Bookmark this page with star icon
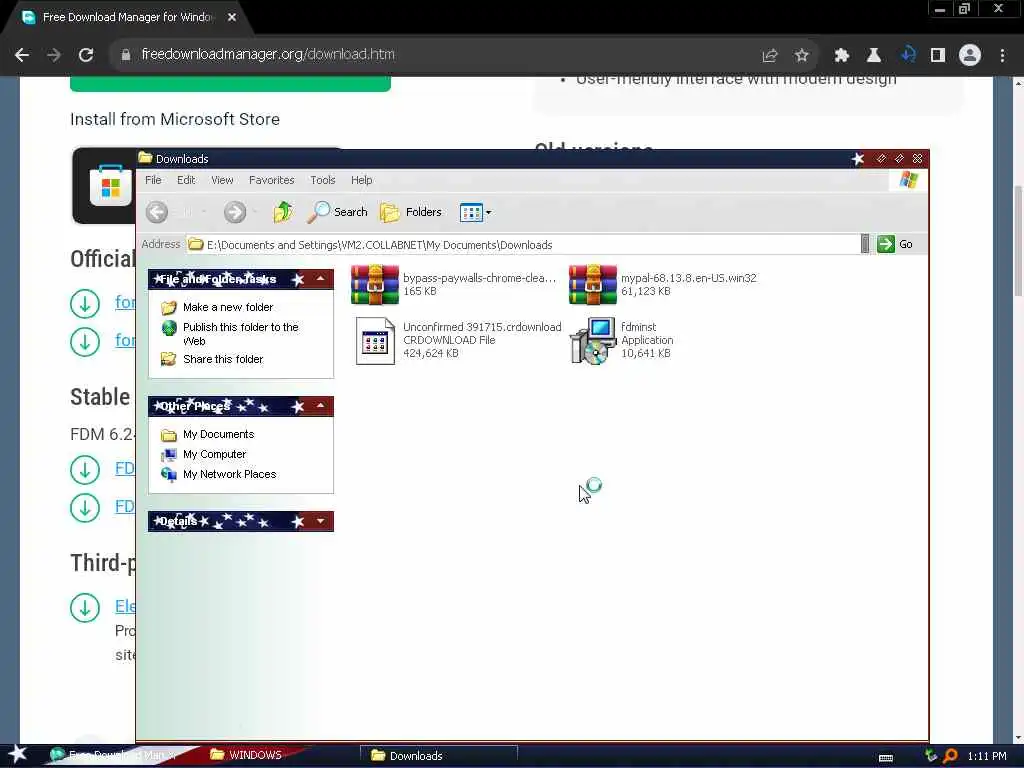The image size is (1024, 768). (801, 56)
